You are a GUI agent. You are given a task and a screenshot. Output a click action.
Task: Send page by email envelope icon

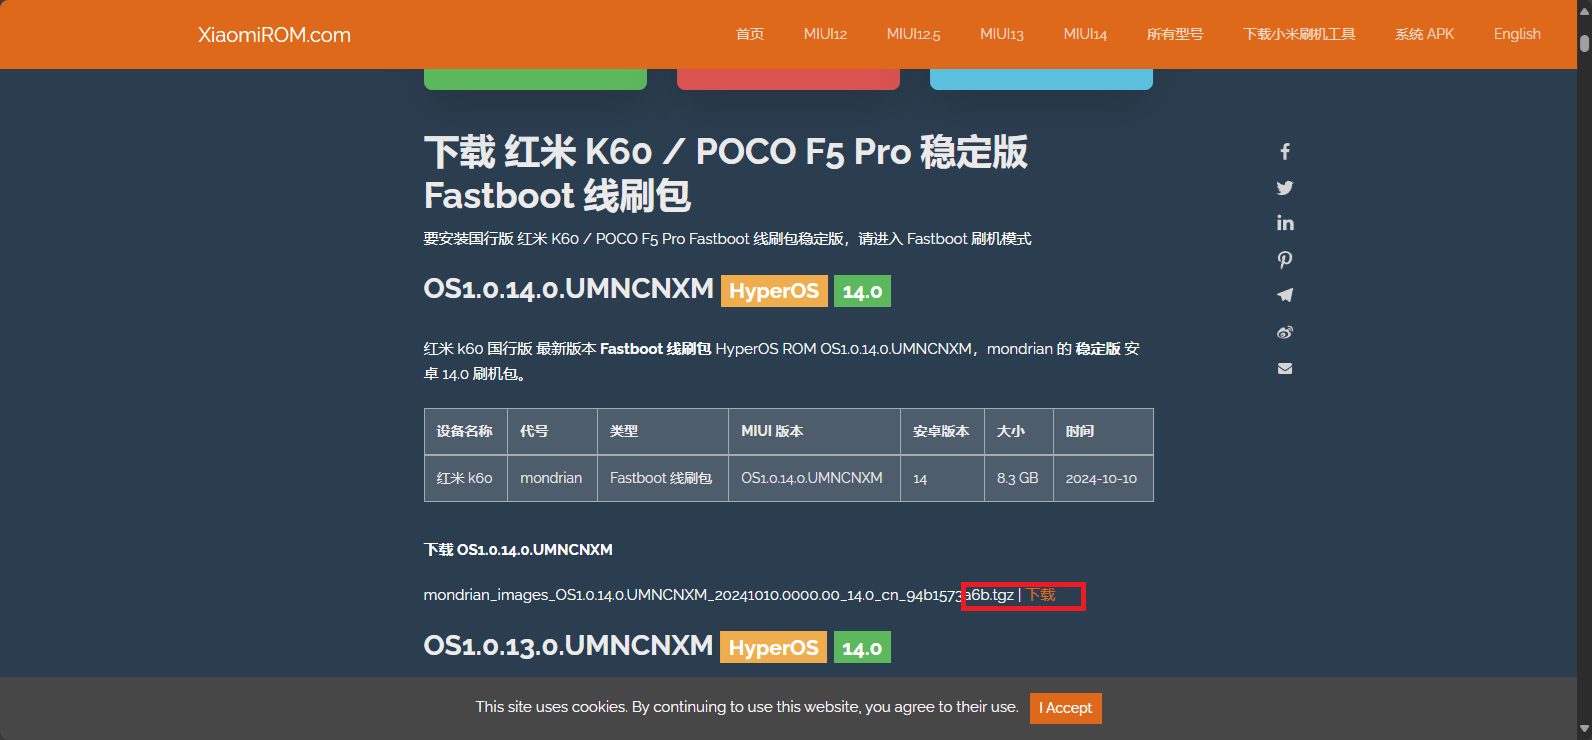1285,368
